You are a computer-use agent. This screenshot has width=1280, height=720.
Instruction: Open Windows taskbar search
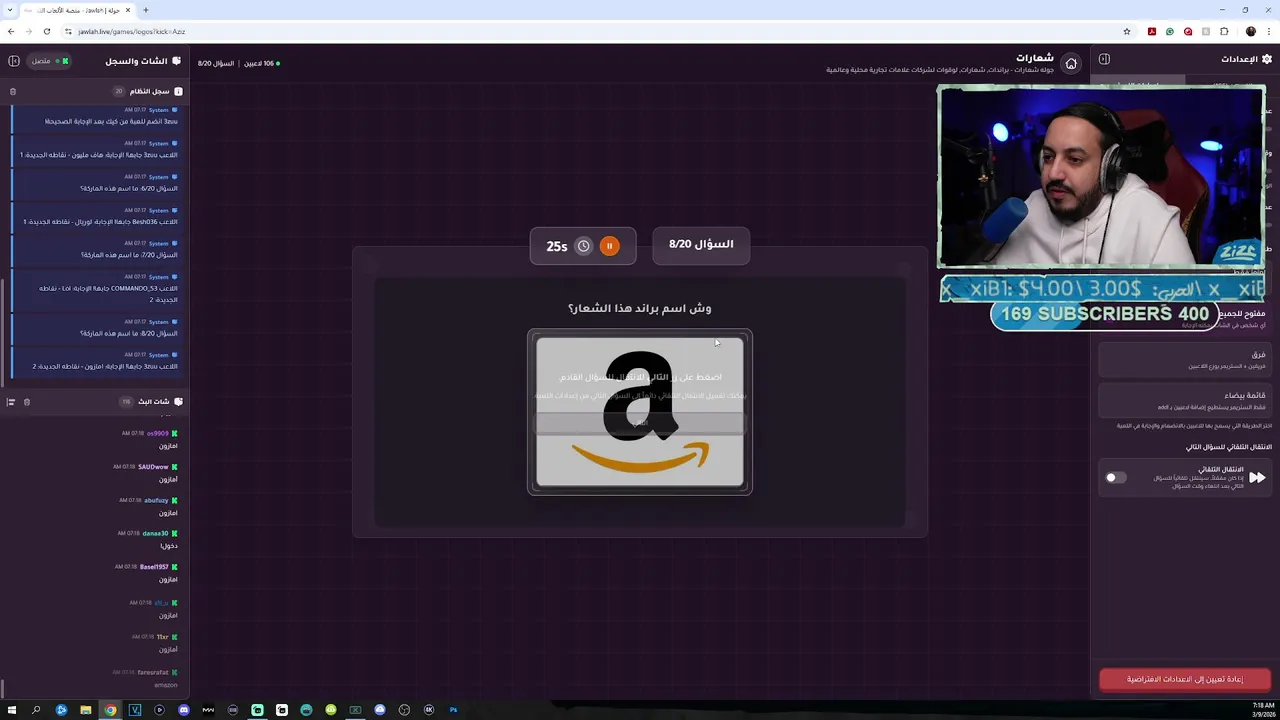pyautogui.click(x=36, y=710)
